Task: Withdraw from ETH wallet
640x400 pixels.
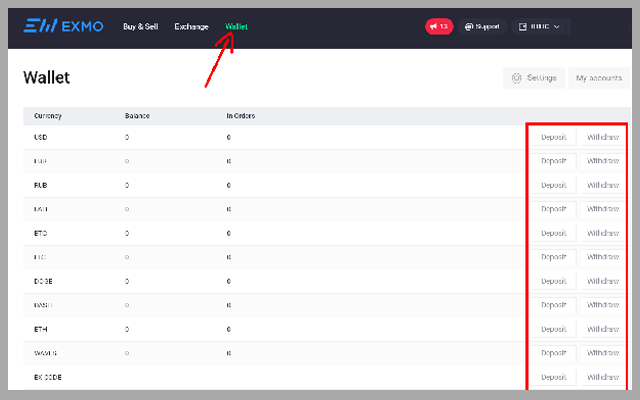Action: [x=602, y=329]
